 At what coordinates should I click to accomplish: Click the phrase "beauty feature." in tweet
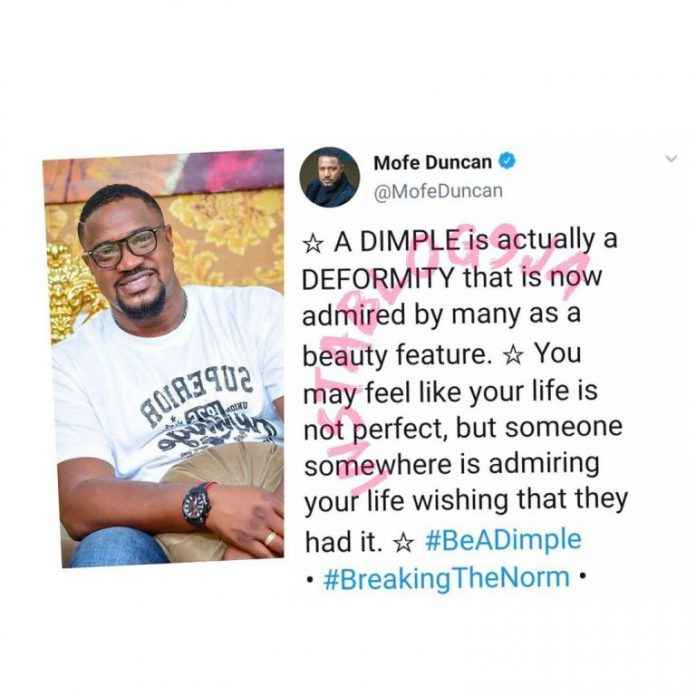pyautogui.click(x=396, y=355)
